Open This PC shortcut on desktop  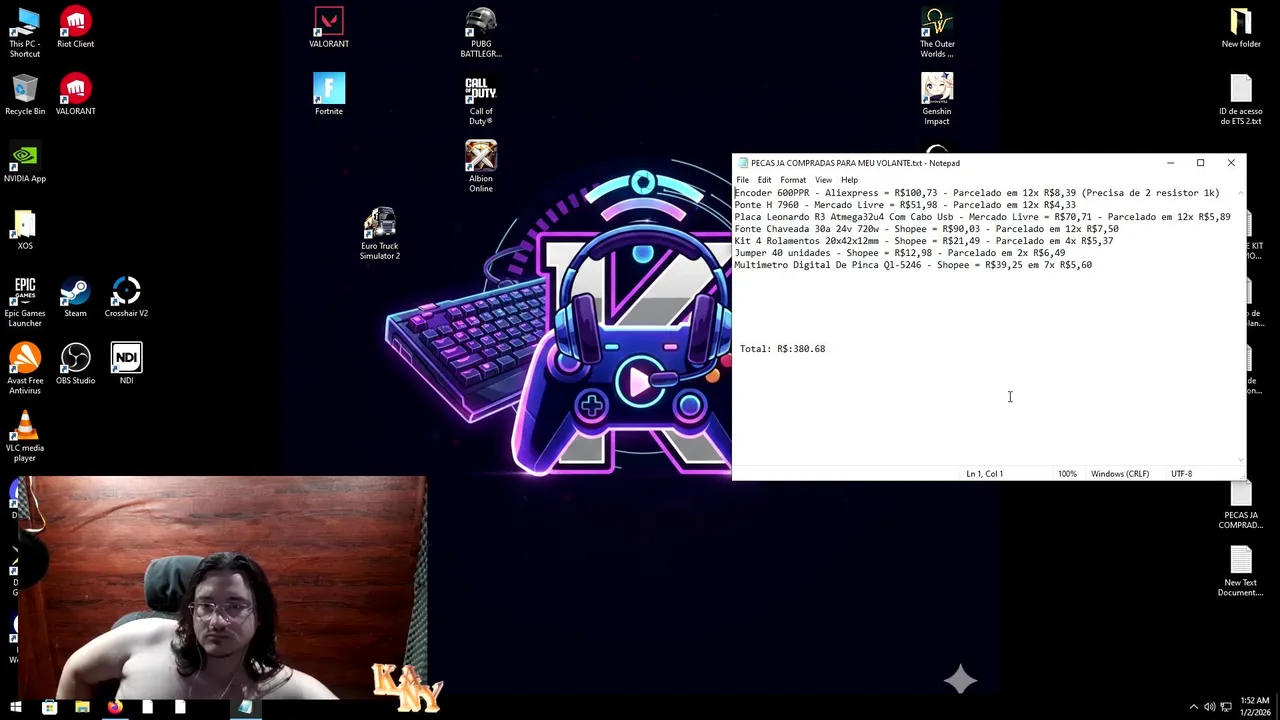pos(25,32)
